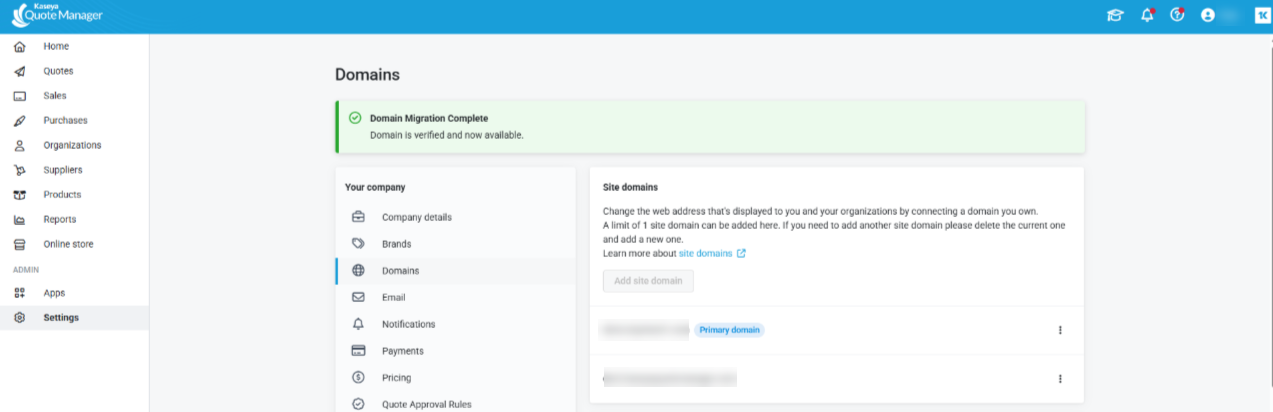This screenshot has width=1273, height=412.
Task: Open the training graduation cap icon
Action: click(x=1114, y=15)
